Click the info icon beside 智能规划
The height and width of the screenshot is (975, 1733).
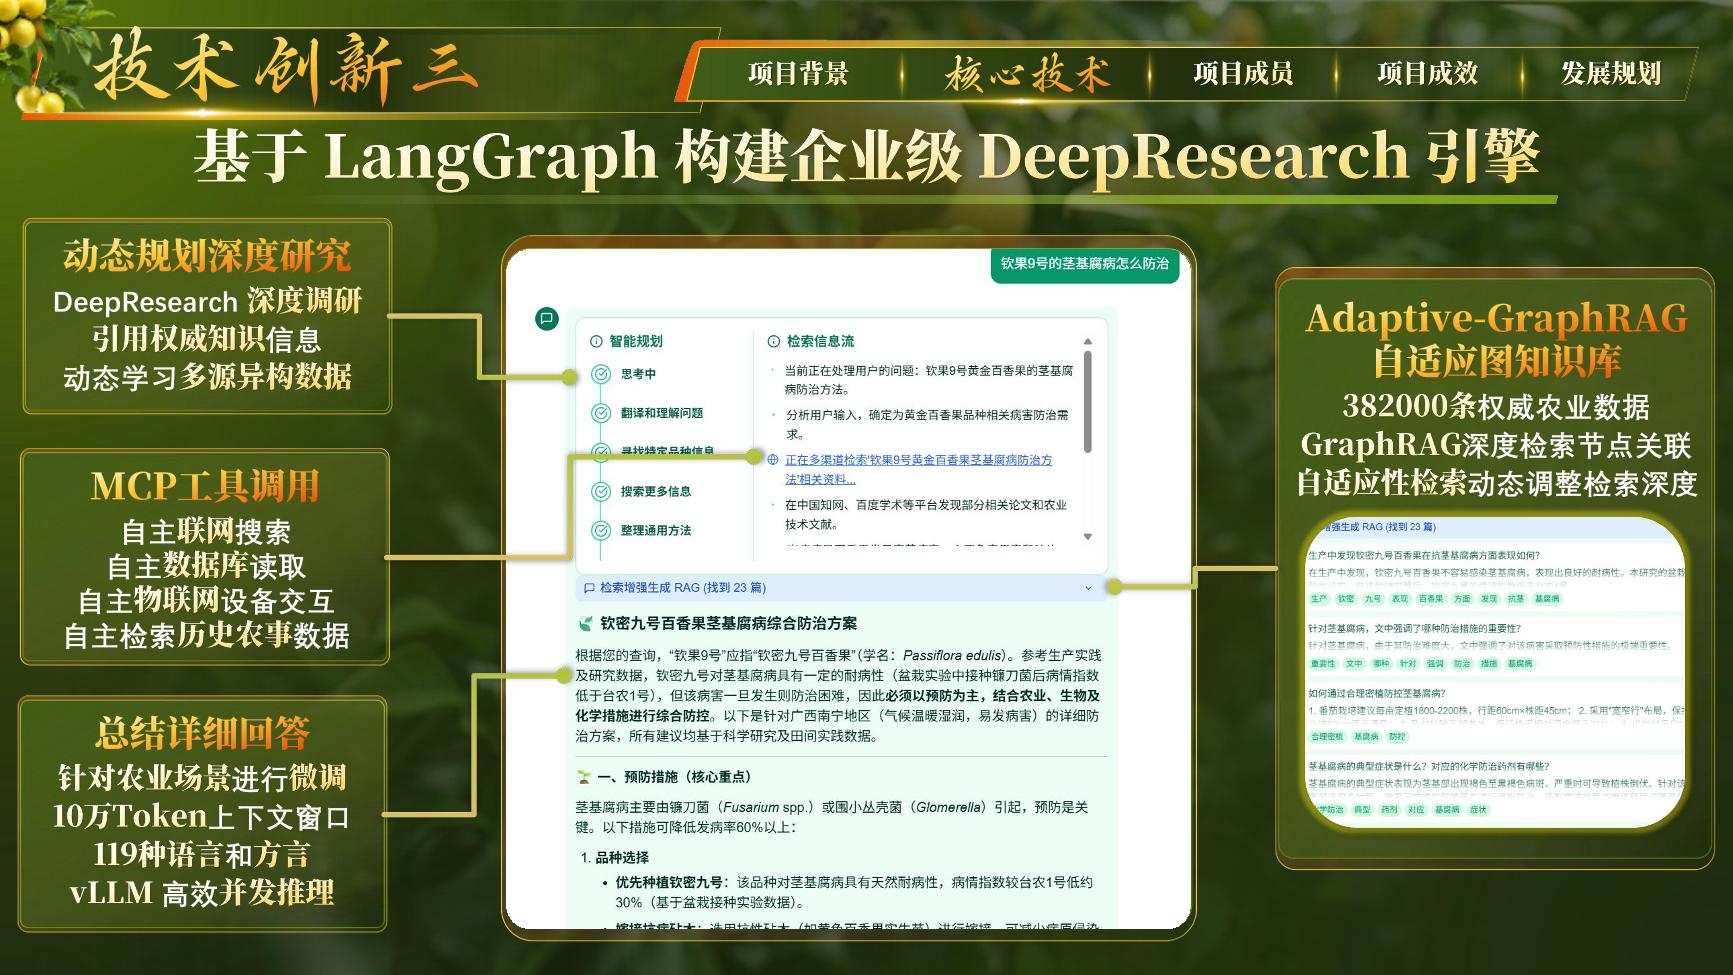(x=597, y=341)
